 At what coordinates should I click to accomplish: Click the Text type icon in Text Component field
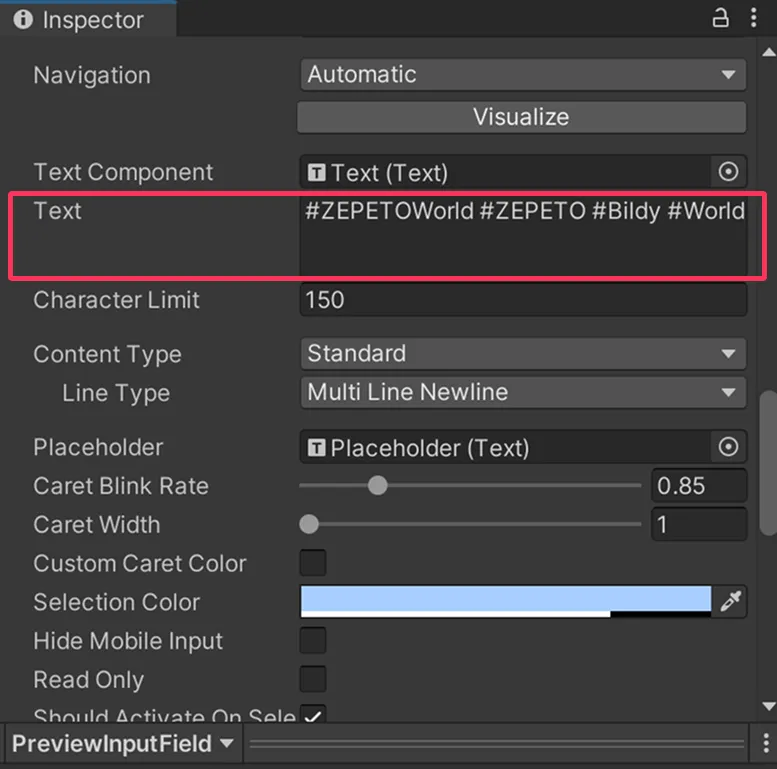point(317,172)
